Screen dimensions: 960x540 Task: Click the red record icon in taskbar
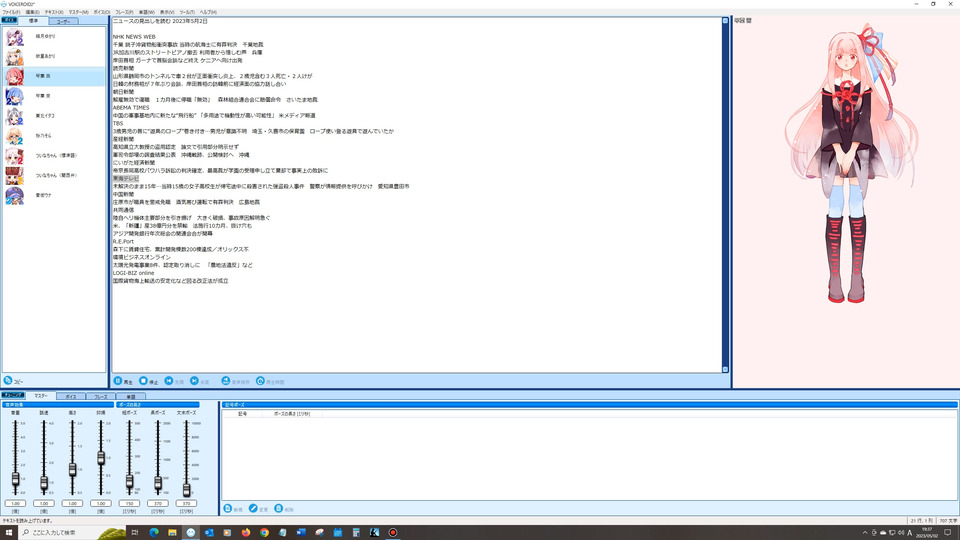392,533
